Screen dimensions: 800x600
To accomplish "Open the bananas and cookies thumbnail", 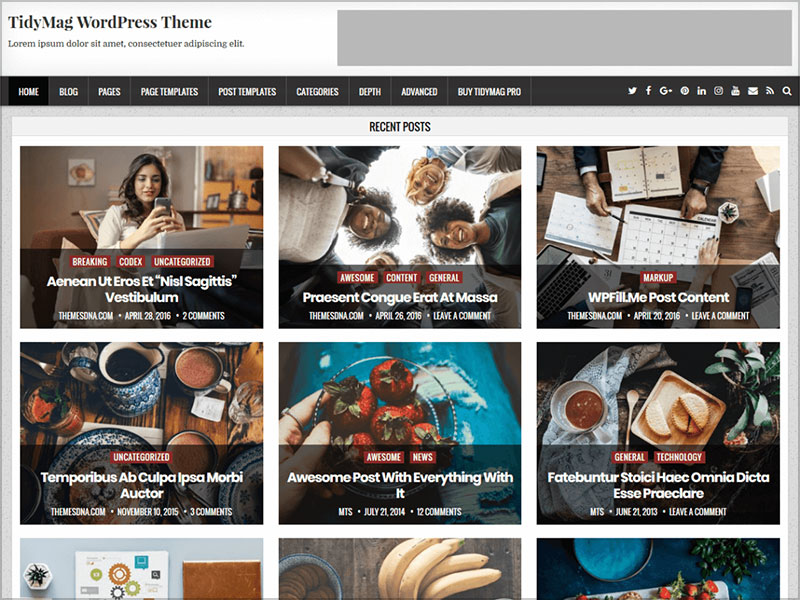I will (x=400, y=568).
